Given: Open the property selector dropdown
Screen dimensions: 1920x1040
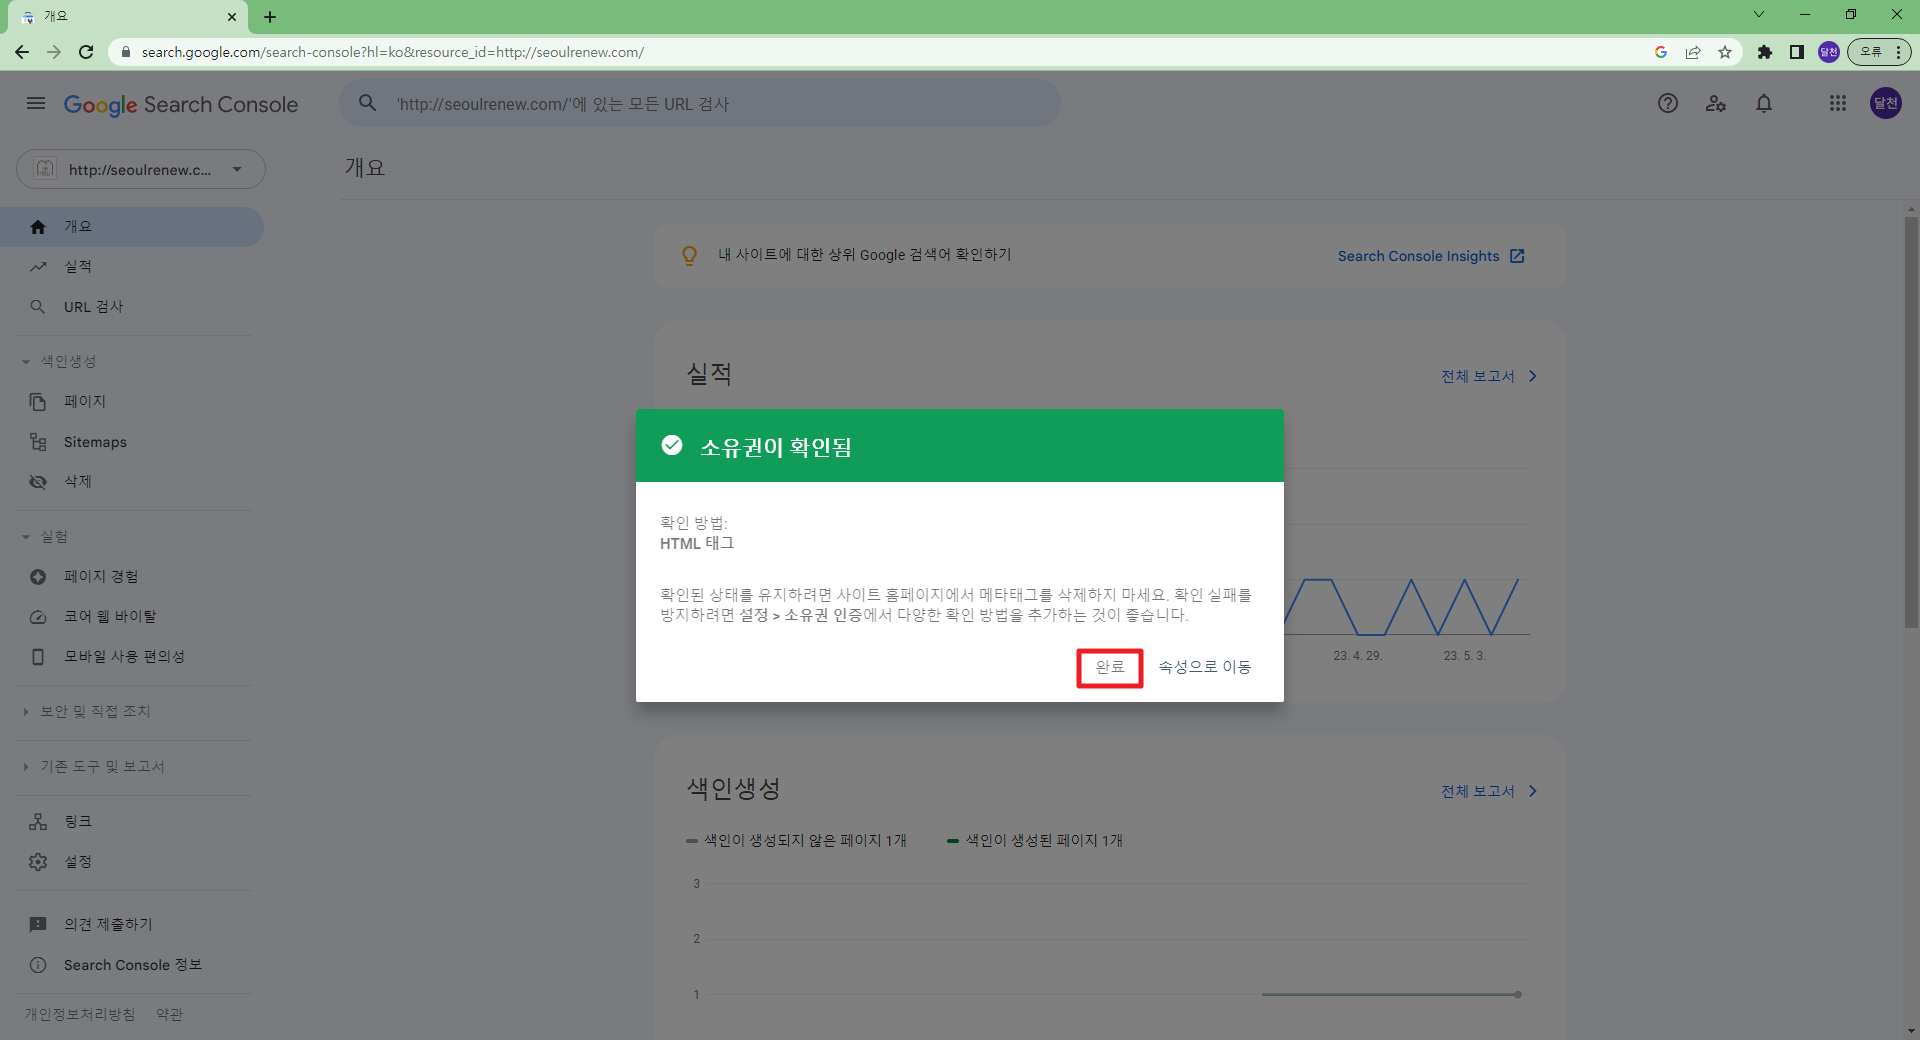Looking at the screenshot, I should [x=140, y=169].
